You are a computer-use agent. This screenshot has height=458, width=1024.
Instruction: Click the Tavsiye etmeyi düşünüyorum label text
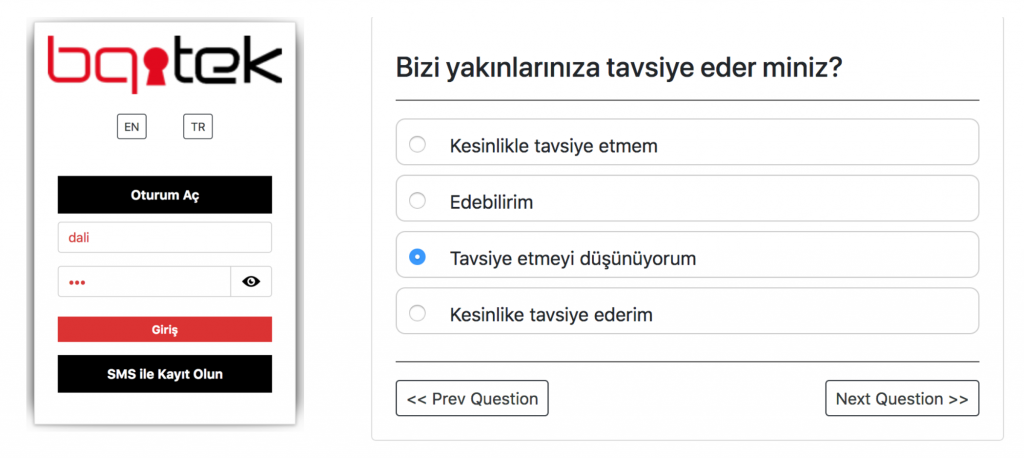(x=573, y=259)
